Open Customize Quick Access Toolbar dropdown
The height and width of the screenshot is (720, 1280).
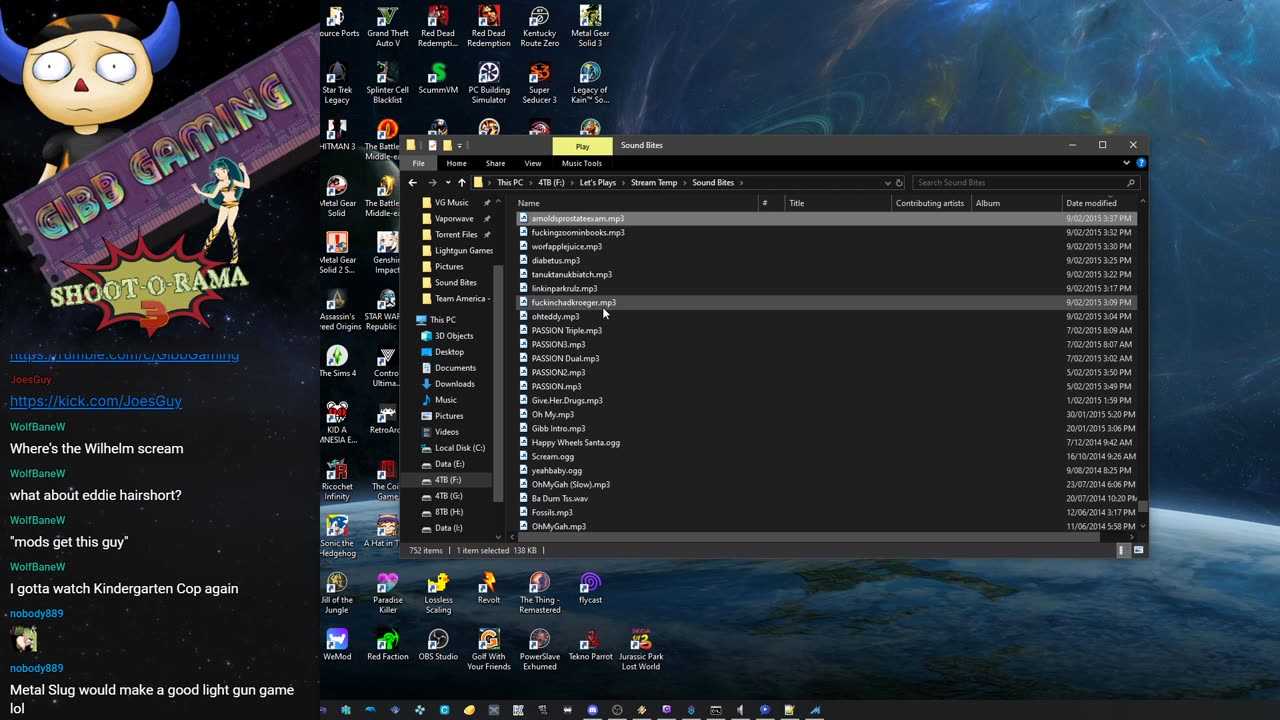click(460, 146)
